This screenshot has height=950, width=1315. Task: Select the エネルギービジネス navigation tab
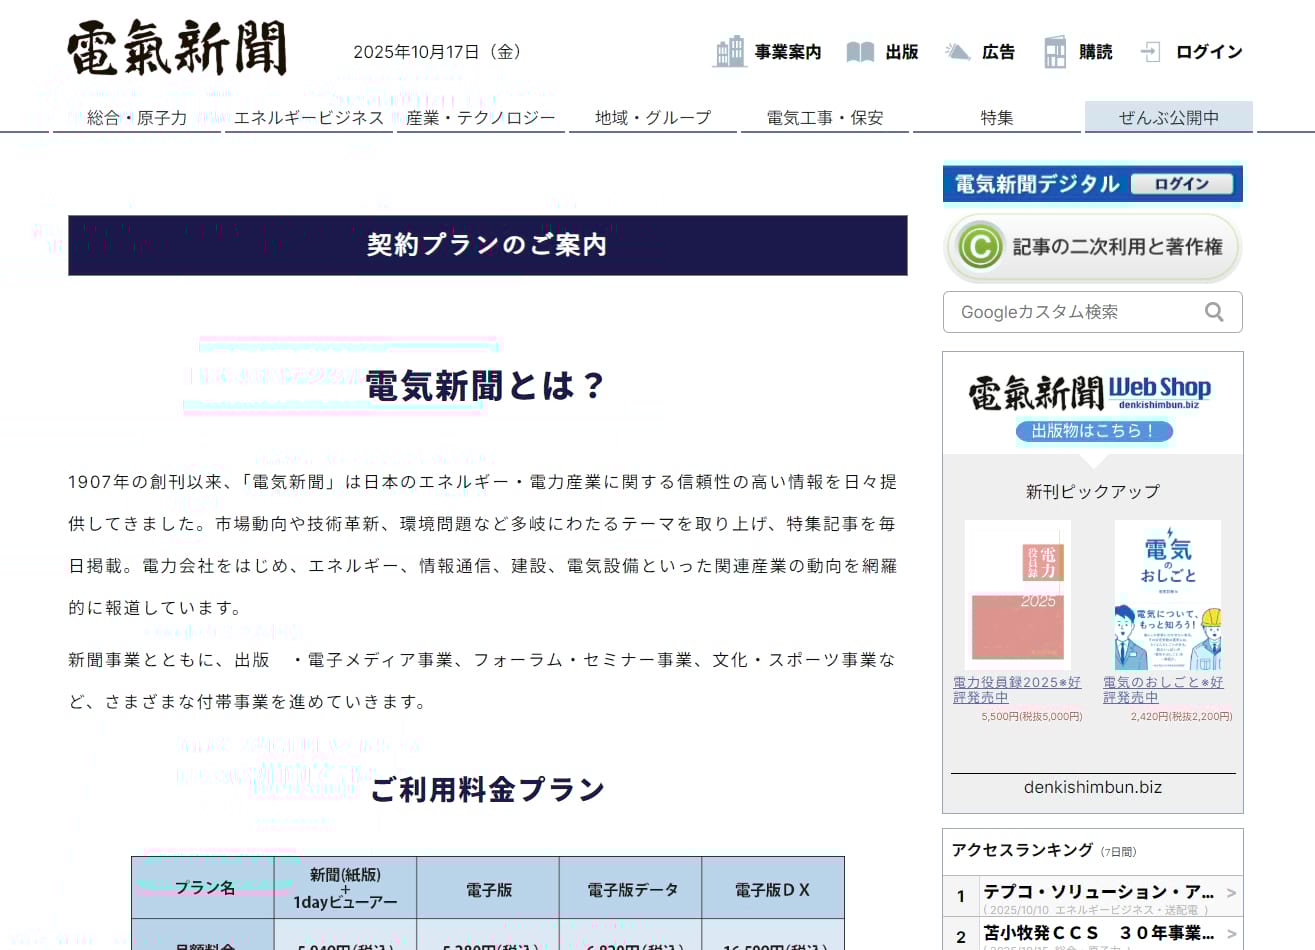point(309,118)
